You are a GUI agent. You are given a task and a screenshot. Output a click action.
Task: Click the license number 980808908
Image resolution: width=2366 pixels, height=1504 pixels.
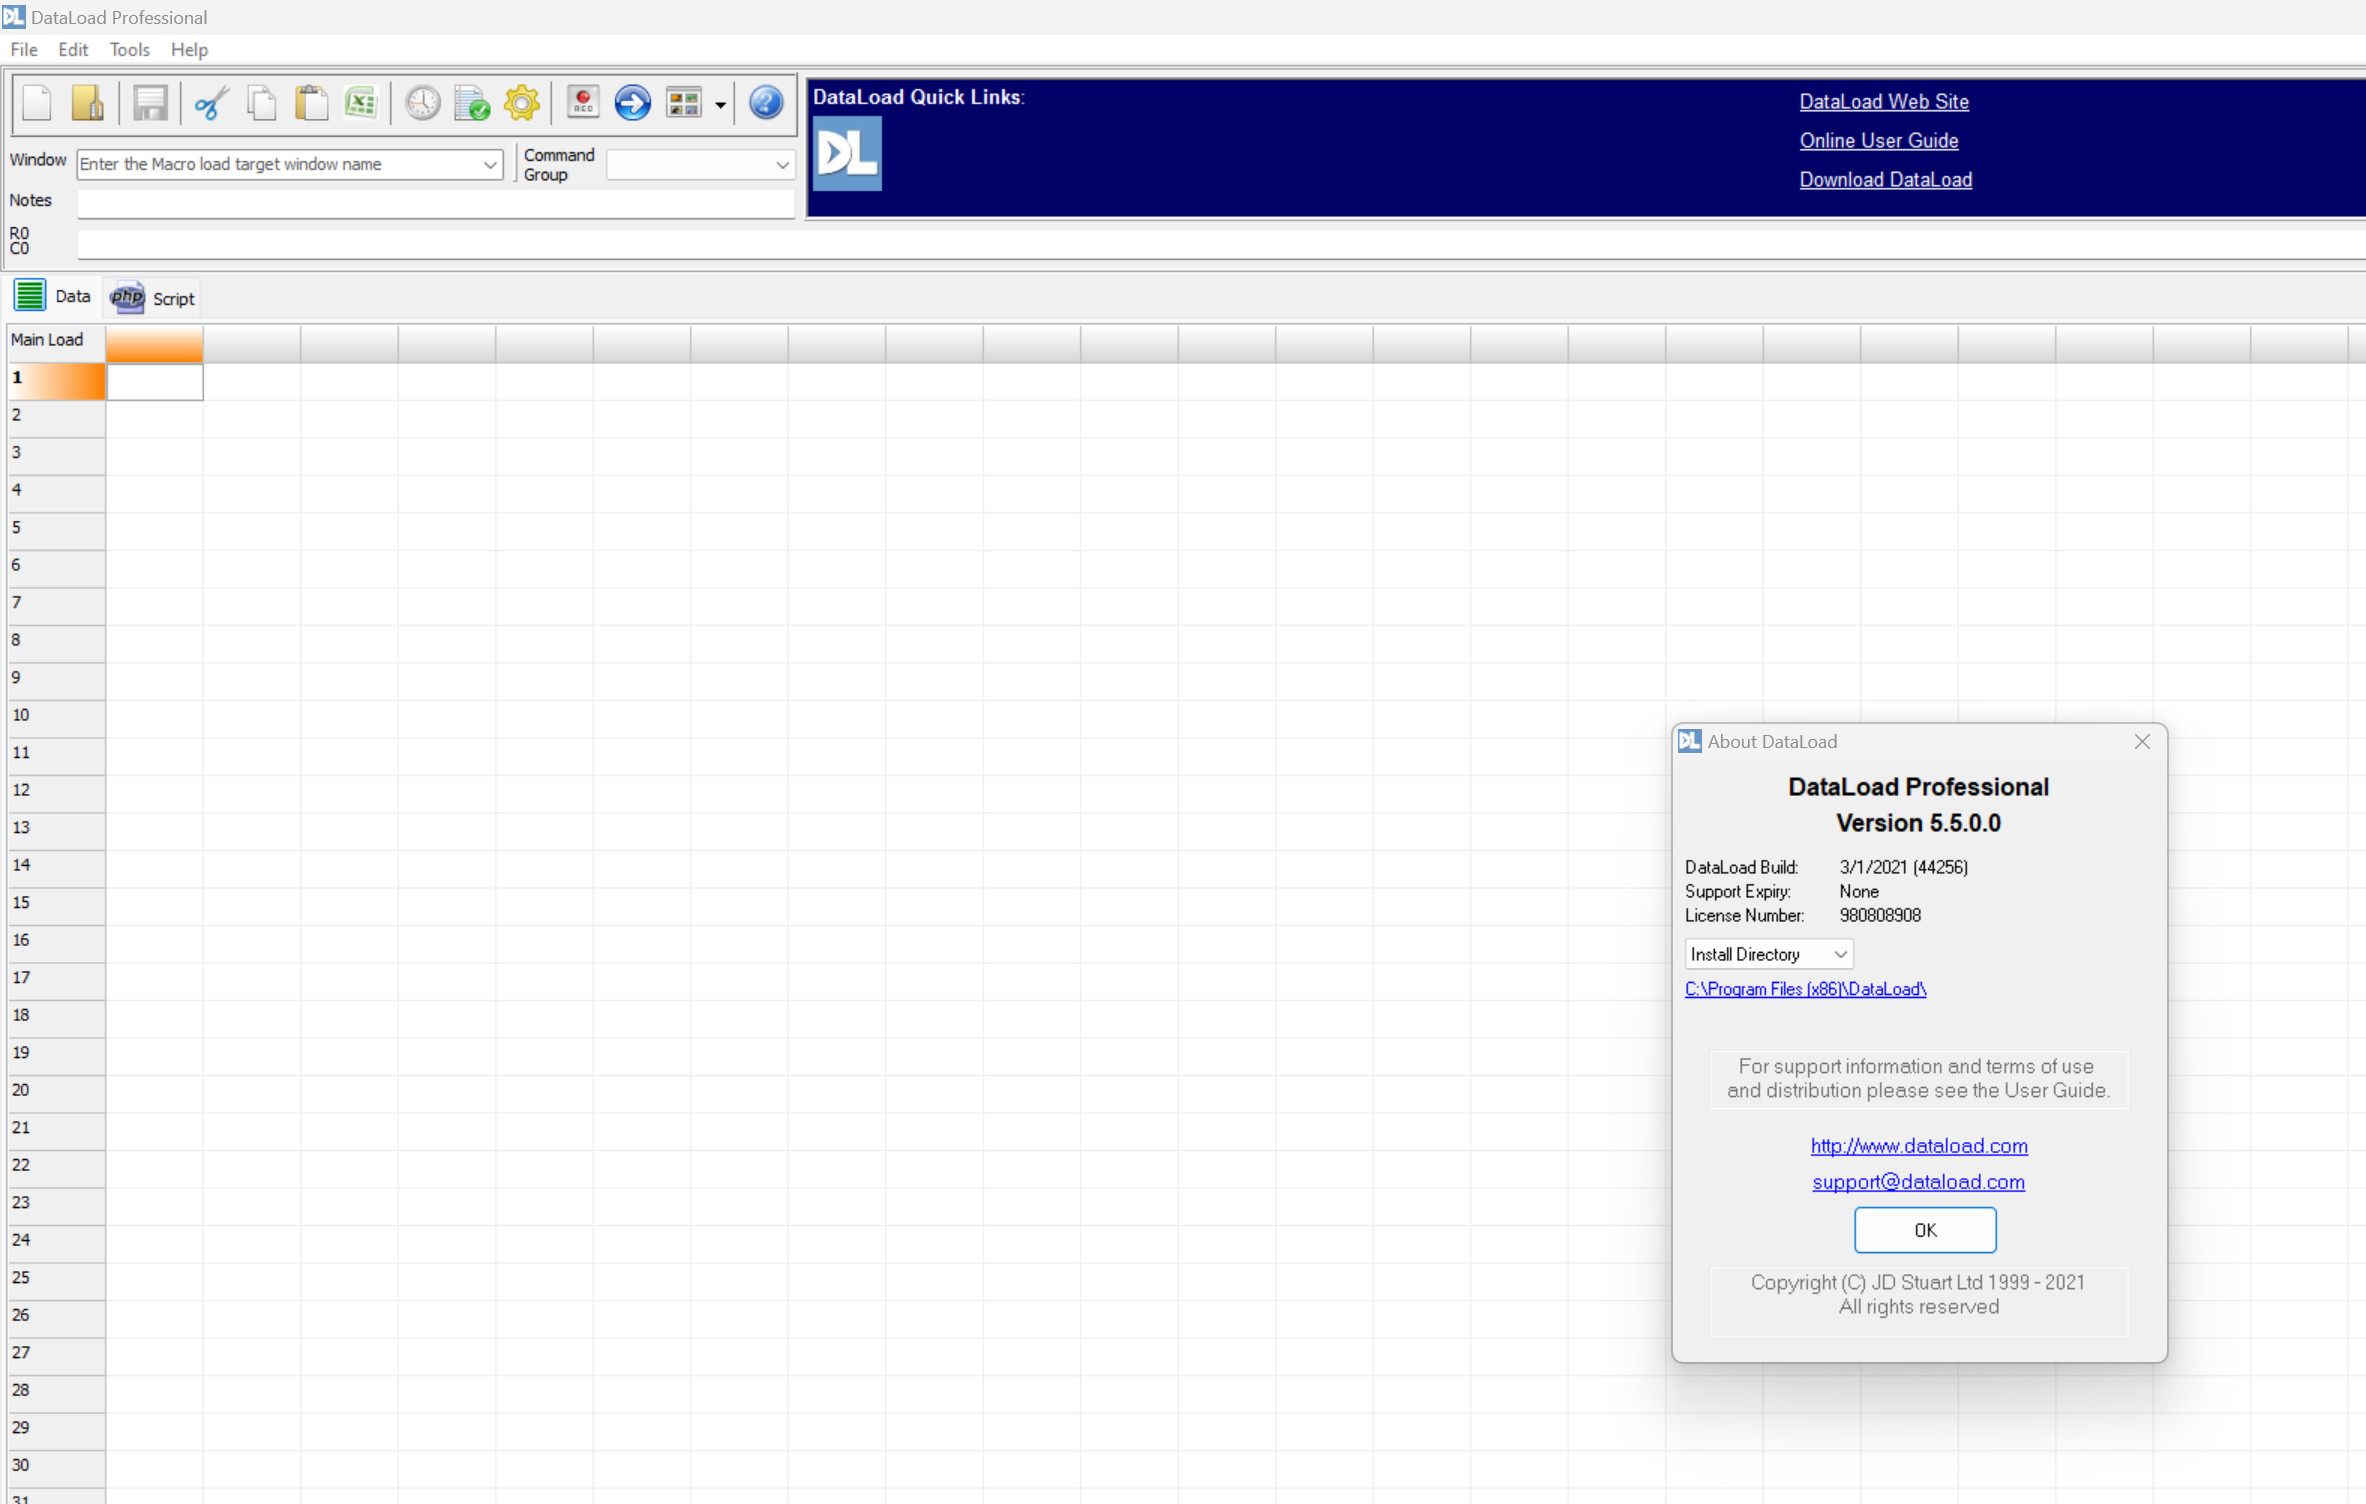point(1880,916)
